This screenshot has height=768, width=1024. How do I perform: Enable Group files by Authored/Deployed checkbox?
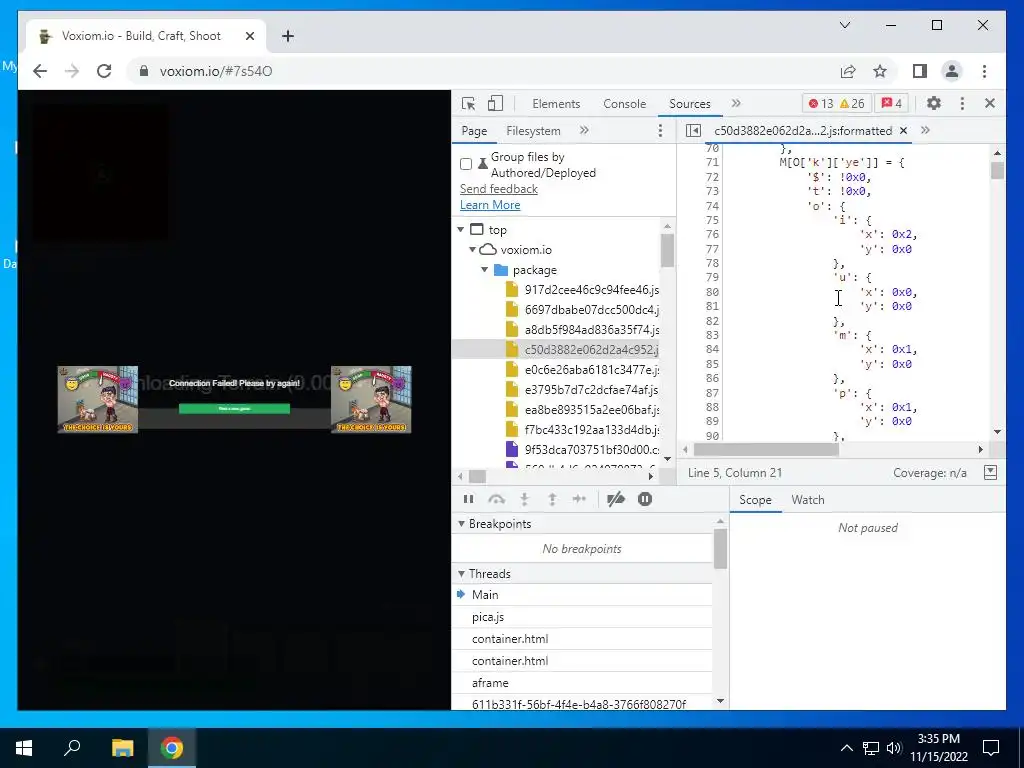click(466, 164)
